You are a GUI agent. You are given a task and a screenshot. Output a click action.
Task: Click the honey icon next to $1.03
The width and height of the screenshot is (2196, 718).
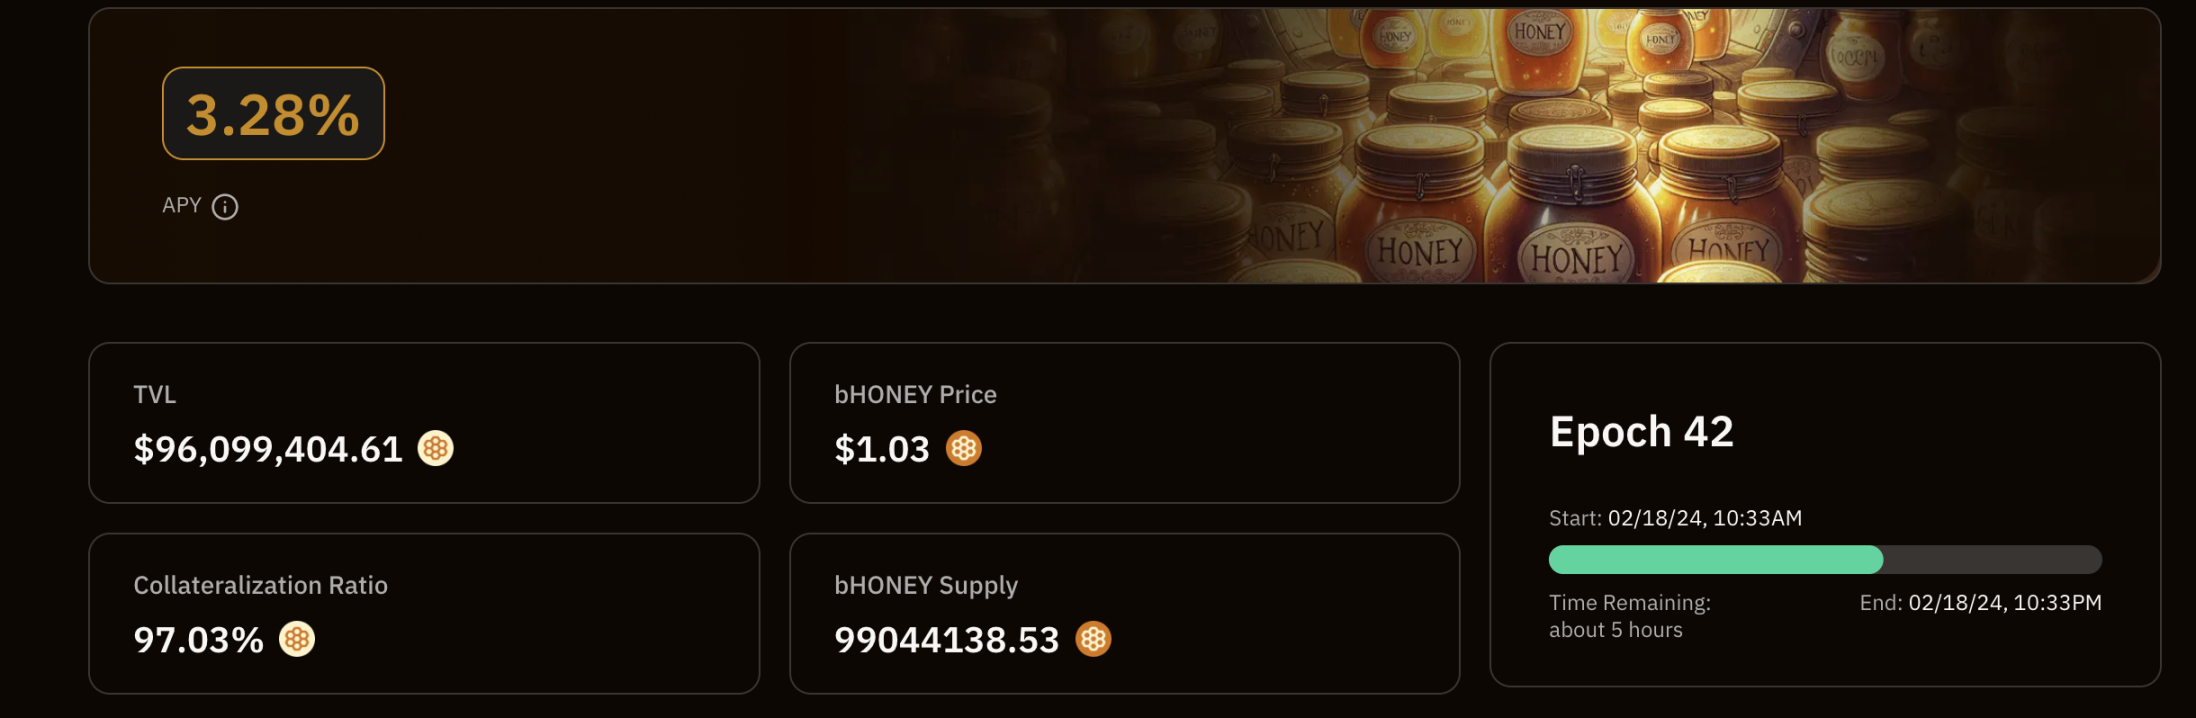pos(964,448)
